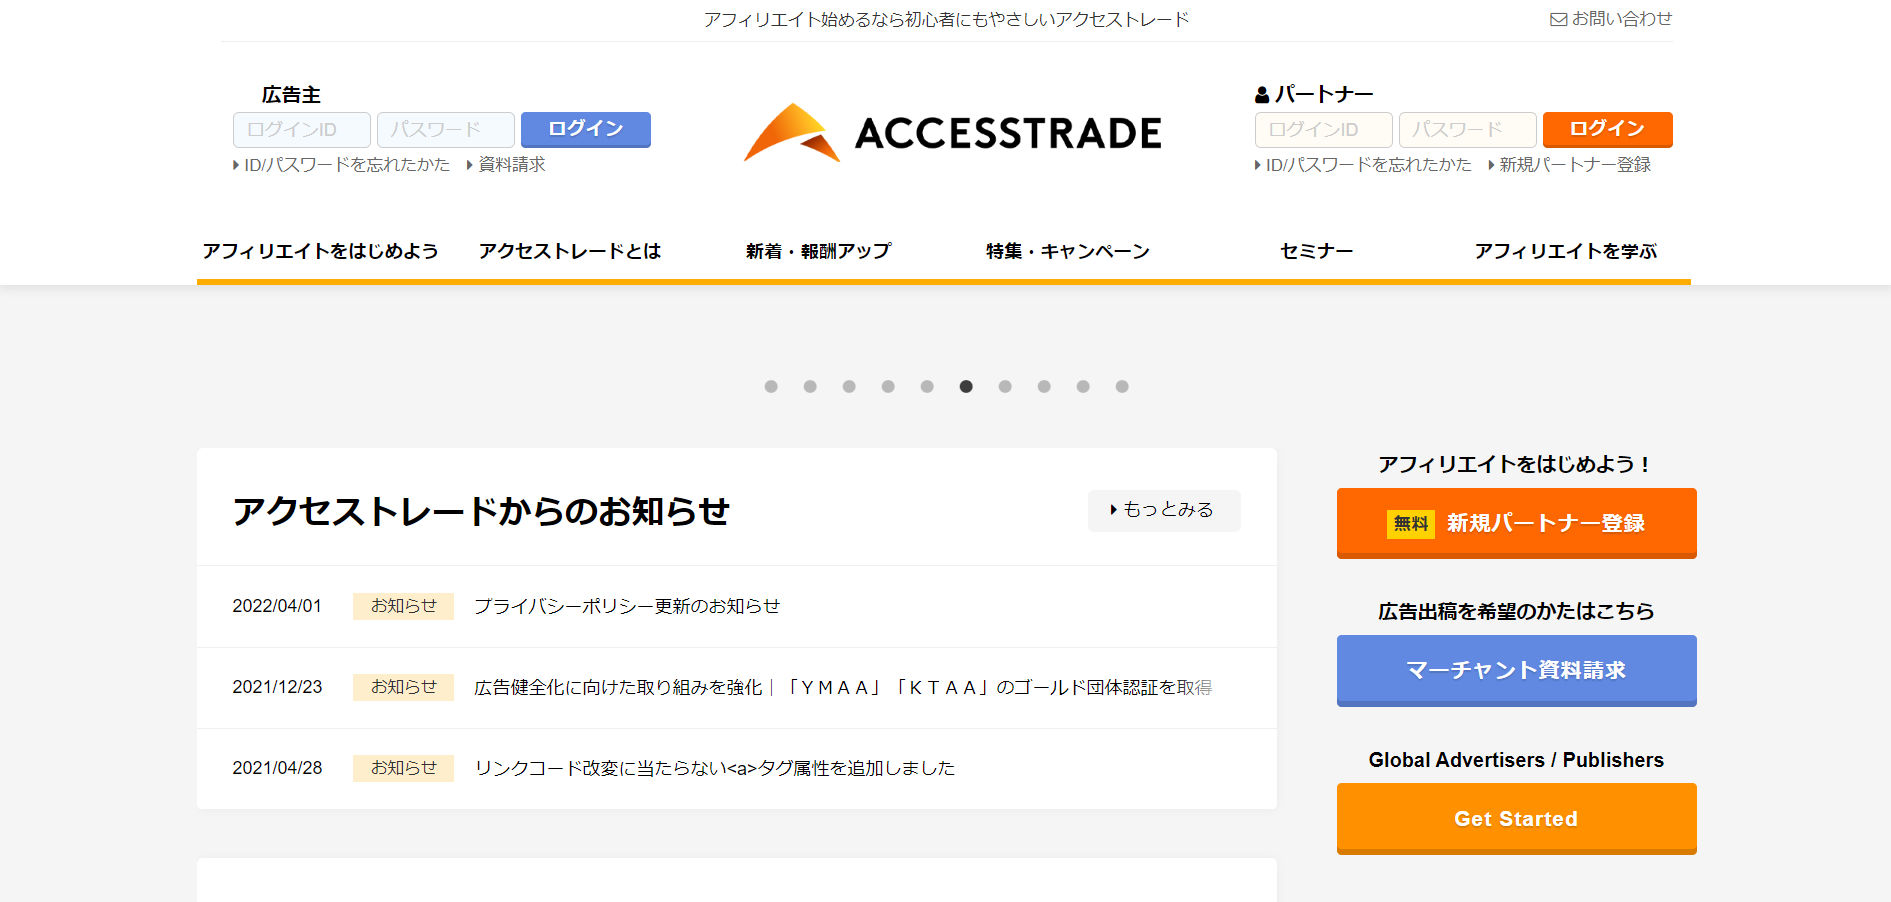Select the seventh carousel dot
This screenshot has height=902, width=1891.
pyautogui.click(x=1005, y=387)
